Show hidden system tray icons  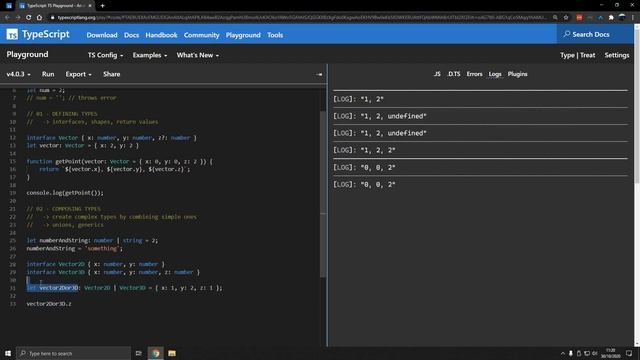(x=563, y=353)
